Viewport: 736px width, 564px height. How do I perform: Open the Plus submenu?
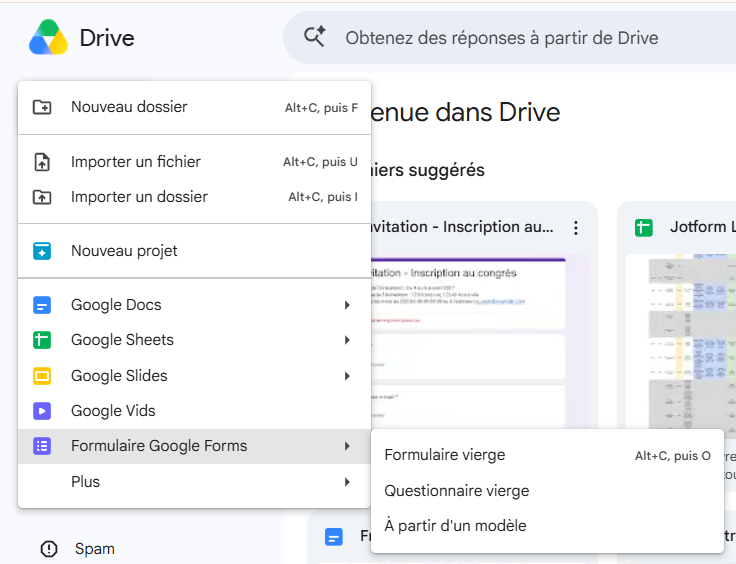(194, 482)
